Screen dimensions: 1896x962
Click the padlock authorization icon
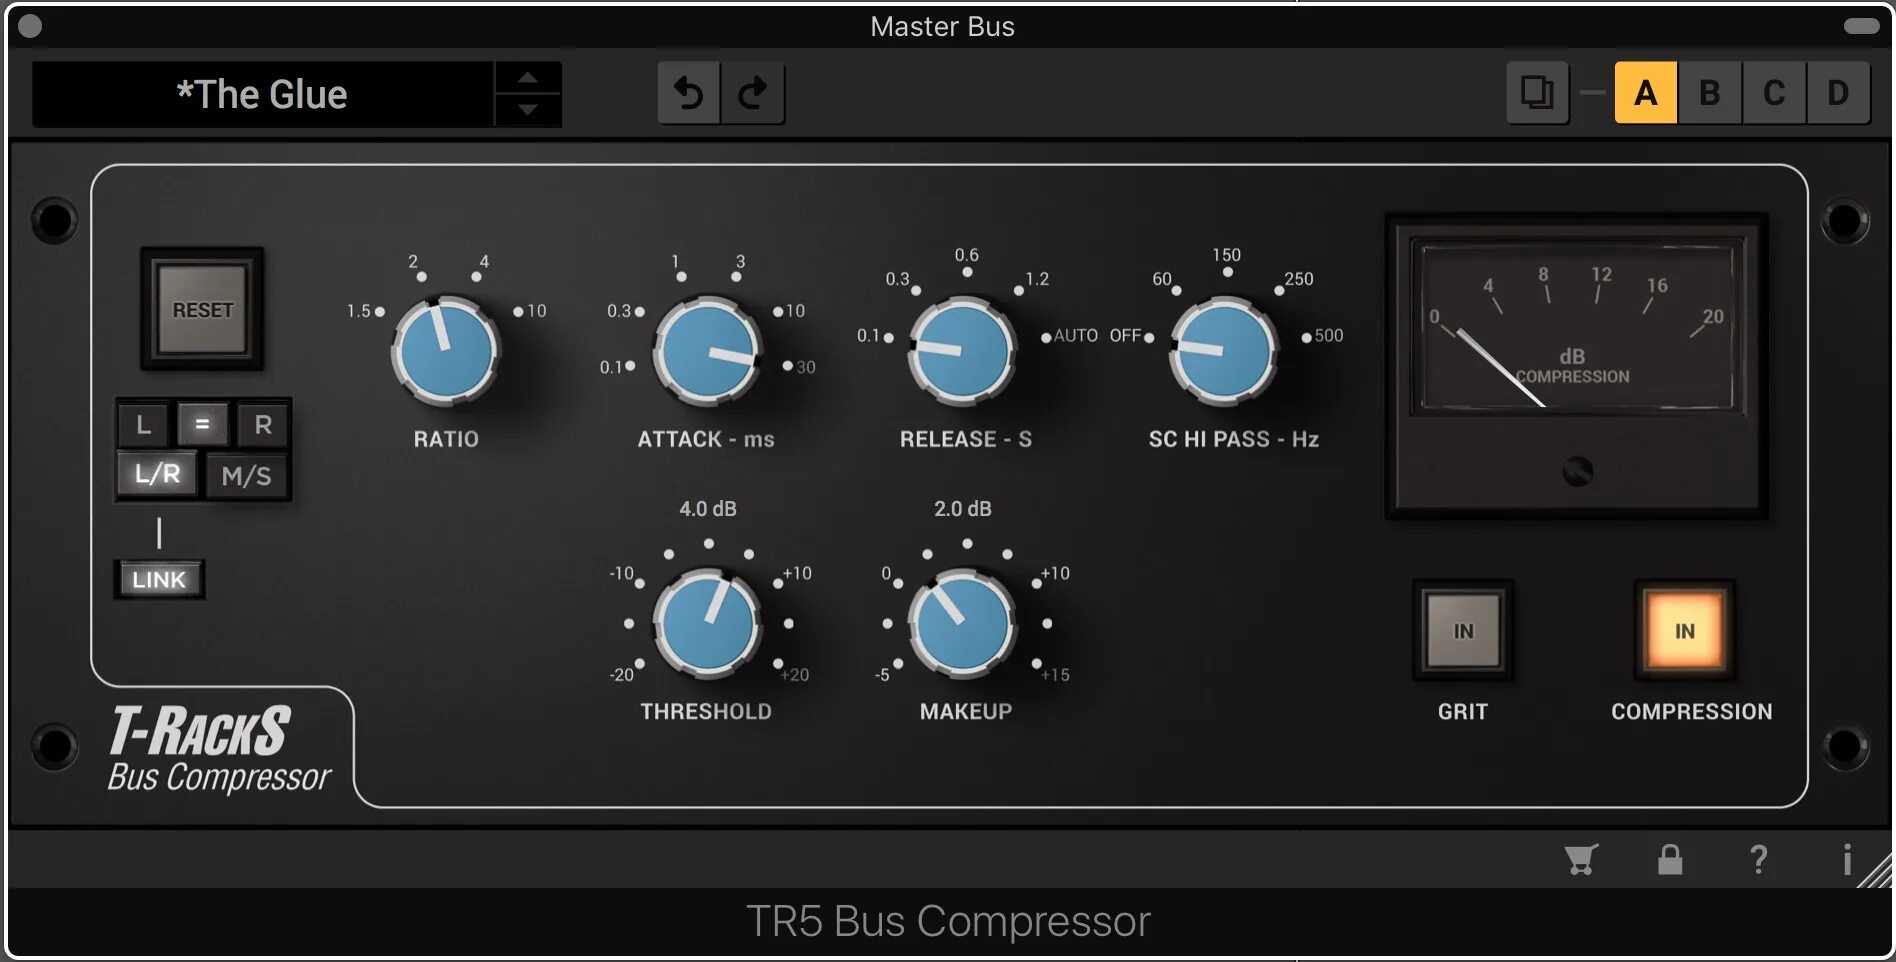click(1670, 859)
